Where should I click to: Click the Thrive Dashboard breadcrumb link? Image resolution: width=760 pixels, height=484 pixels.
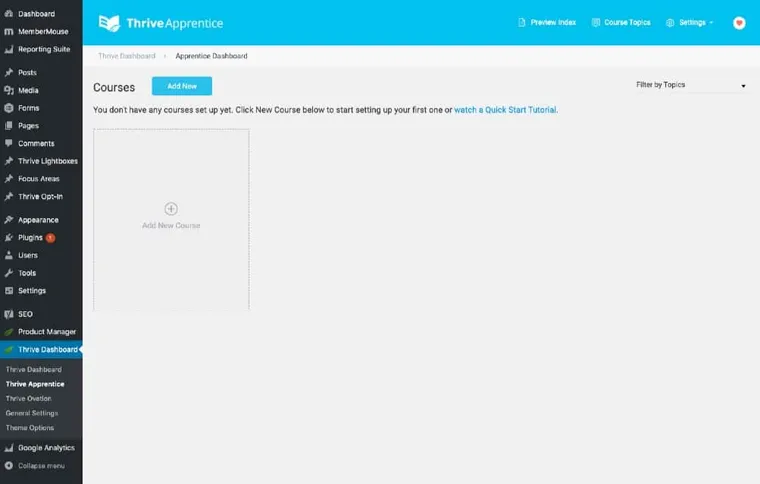pos(127,56)
